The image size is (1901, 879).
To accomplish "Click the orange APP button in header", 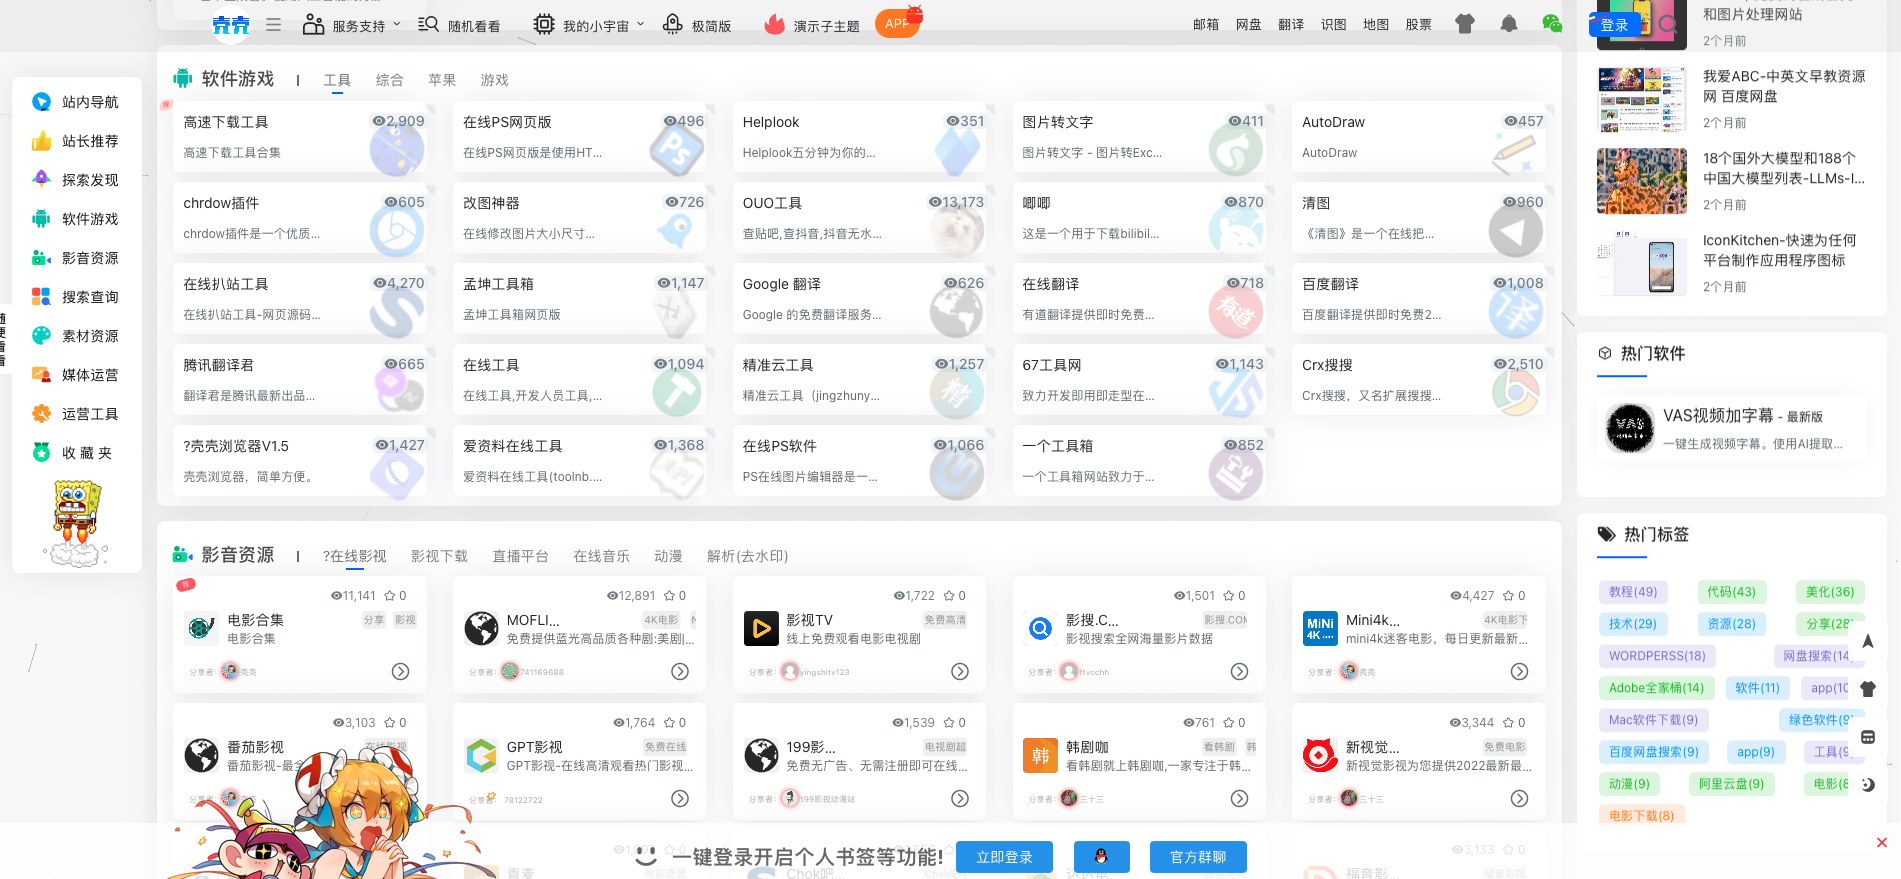I will coord(897,24).
